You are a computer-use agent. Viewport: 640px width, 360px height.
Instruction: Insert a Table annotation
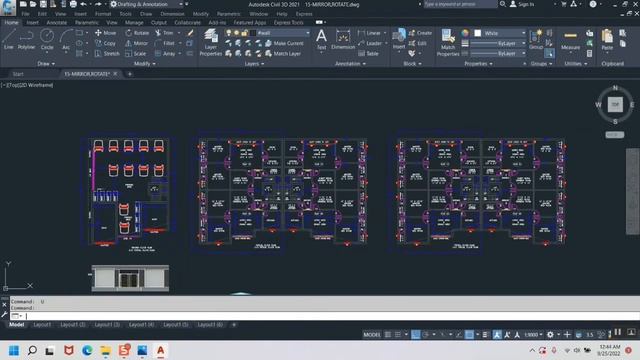coord(368,53)
